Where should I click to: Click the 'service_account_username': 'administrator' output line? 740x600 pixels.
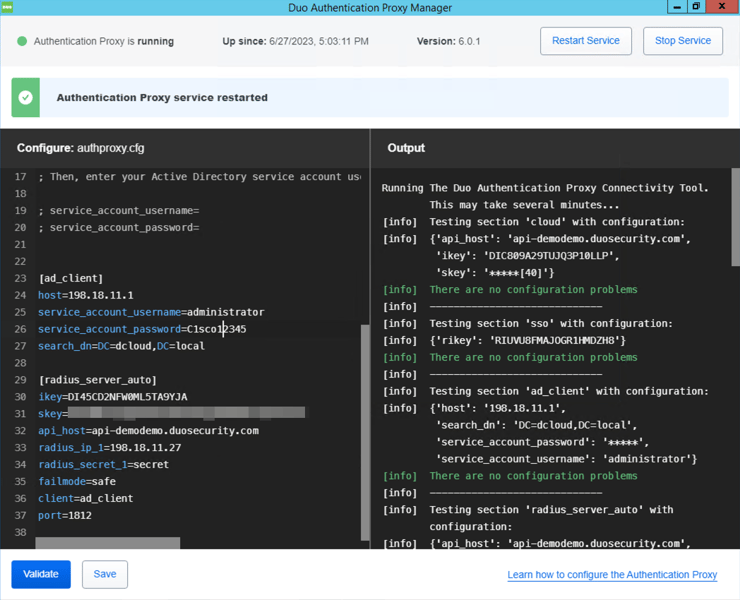click(x=566, y=459)
